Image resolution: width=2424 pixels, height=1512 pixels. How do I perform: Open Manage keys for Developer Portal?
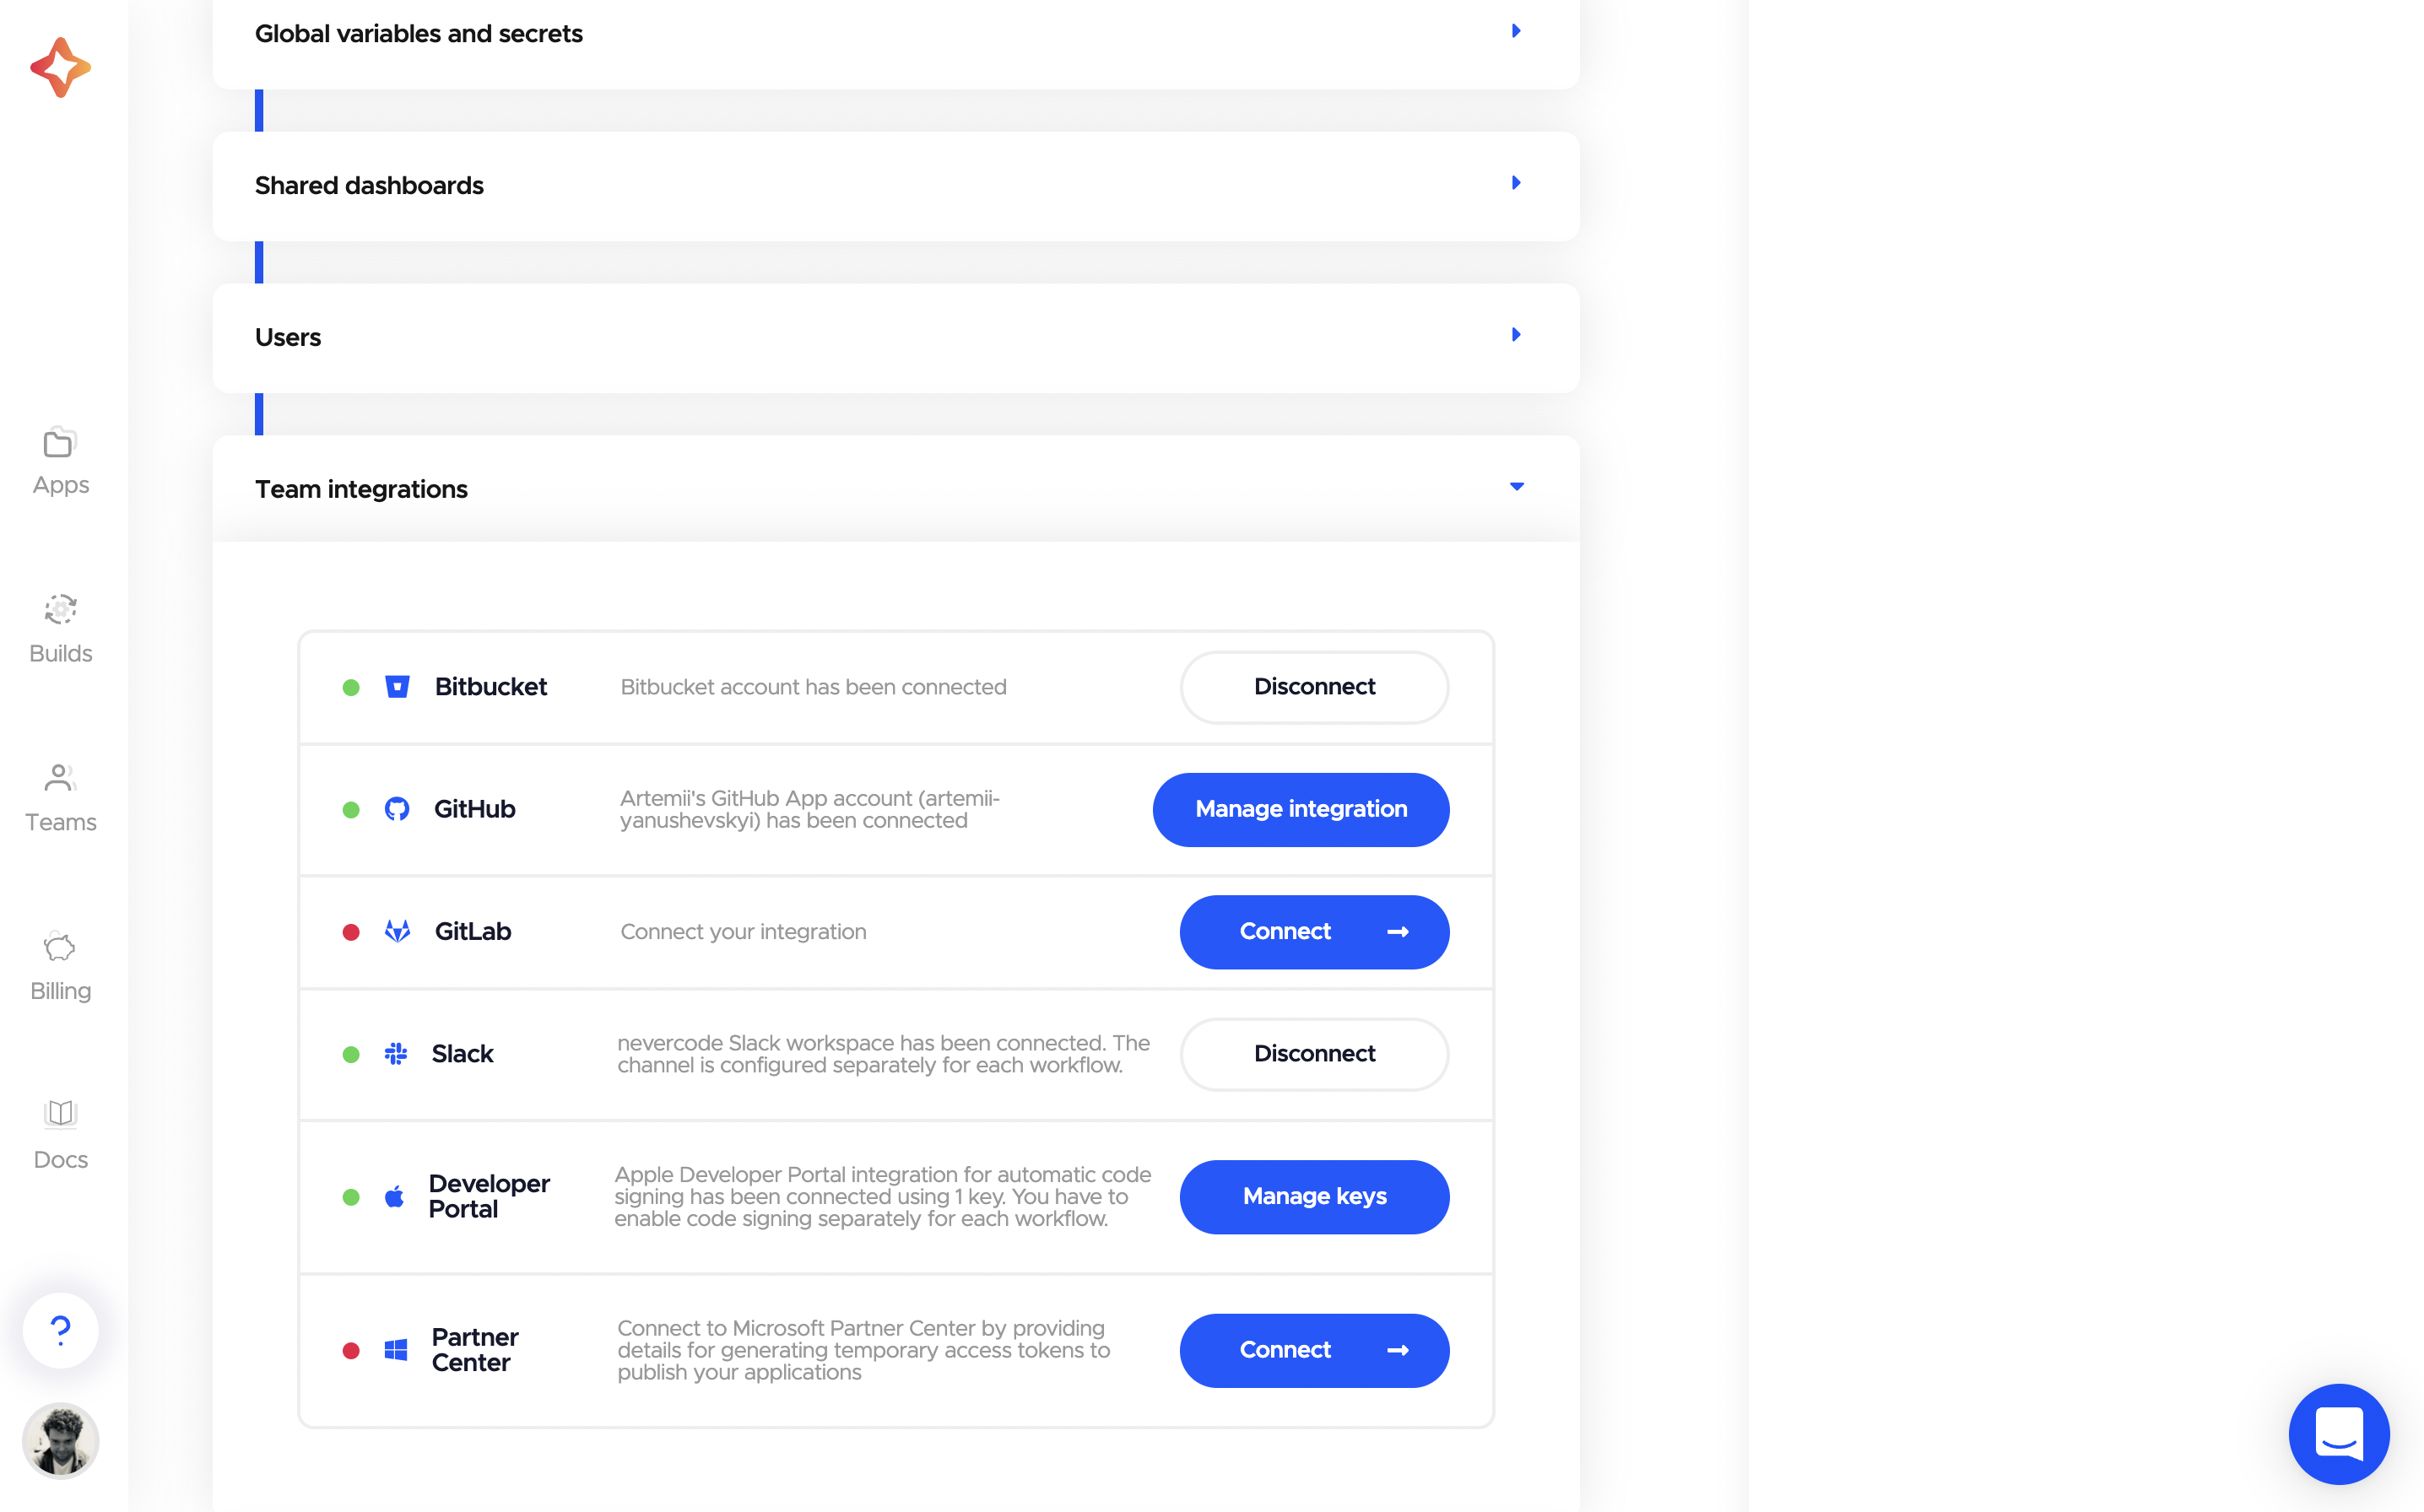[x=1314, y=1196]
